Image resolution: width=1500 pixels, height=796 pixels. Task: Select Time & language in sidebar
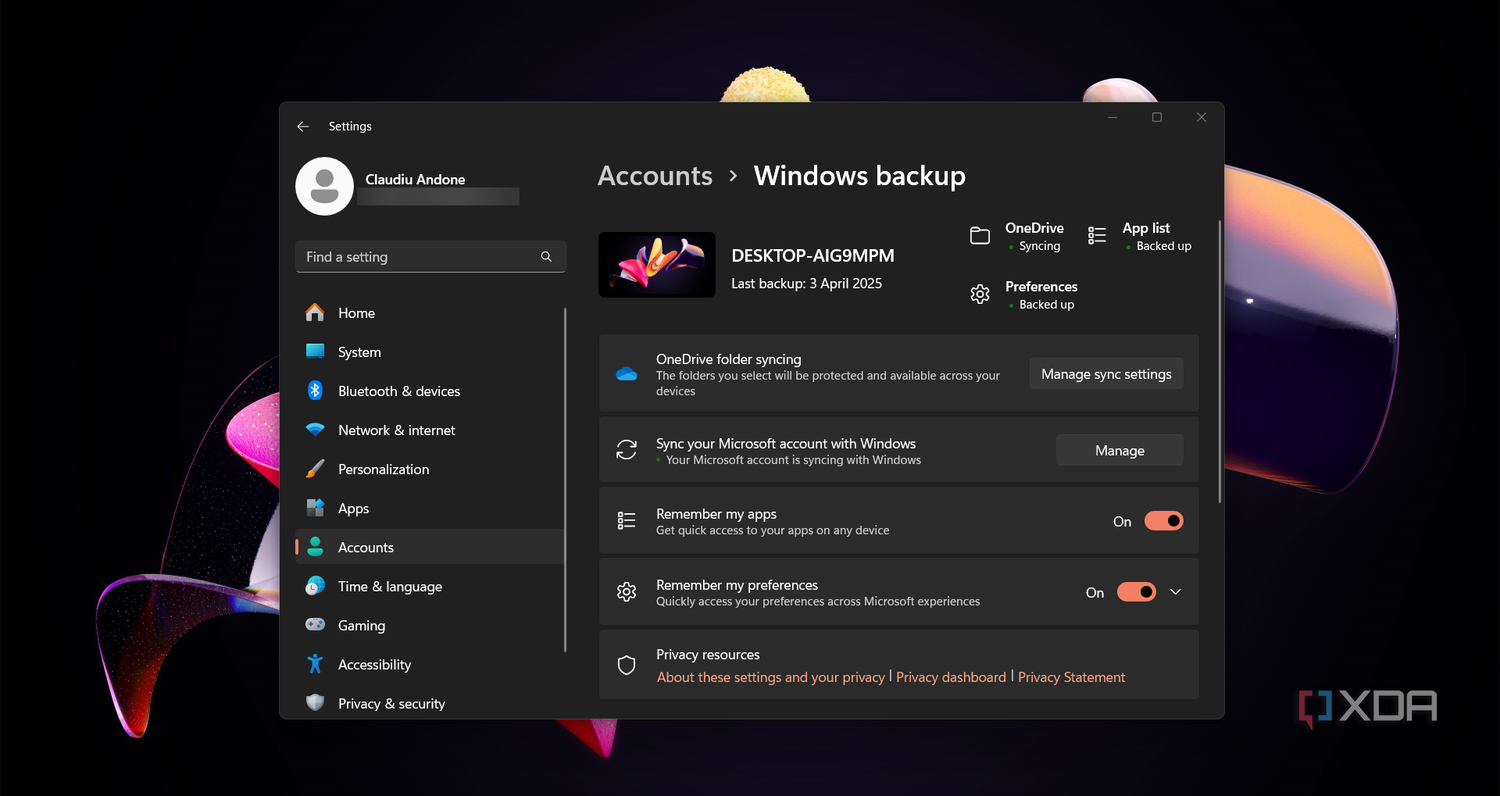(430, 586)
